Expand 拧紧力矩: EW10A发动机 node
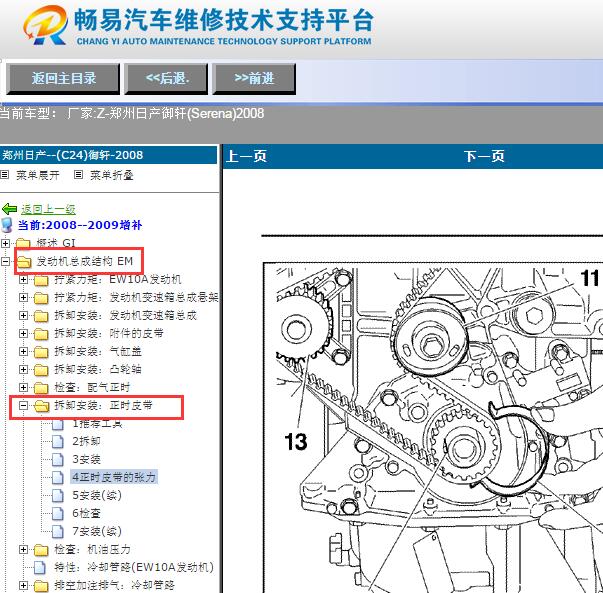Screen dimensions: 603x593 pyautogui.click(x=23, y=280)
